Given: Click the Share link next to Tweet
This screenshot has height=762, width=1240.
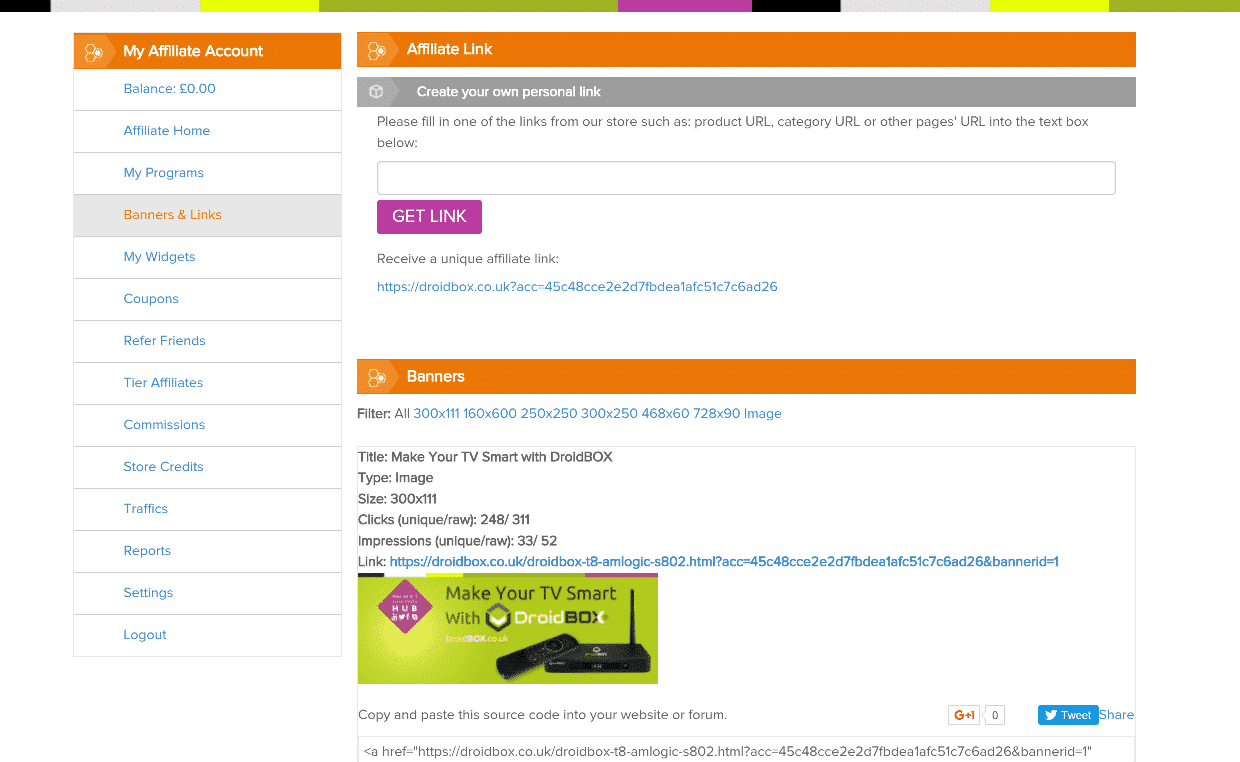Looking at the screenshot, I should point(1116,715).
